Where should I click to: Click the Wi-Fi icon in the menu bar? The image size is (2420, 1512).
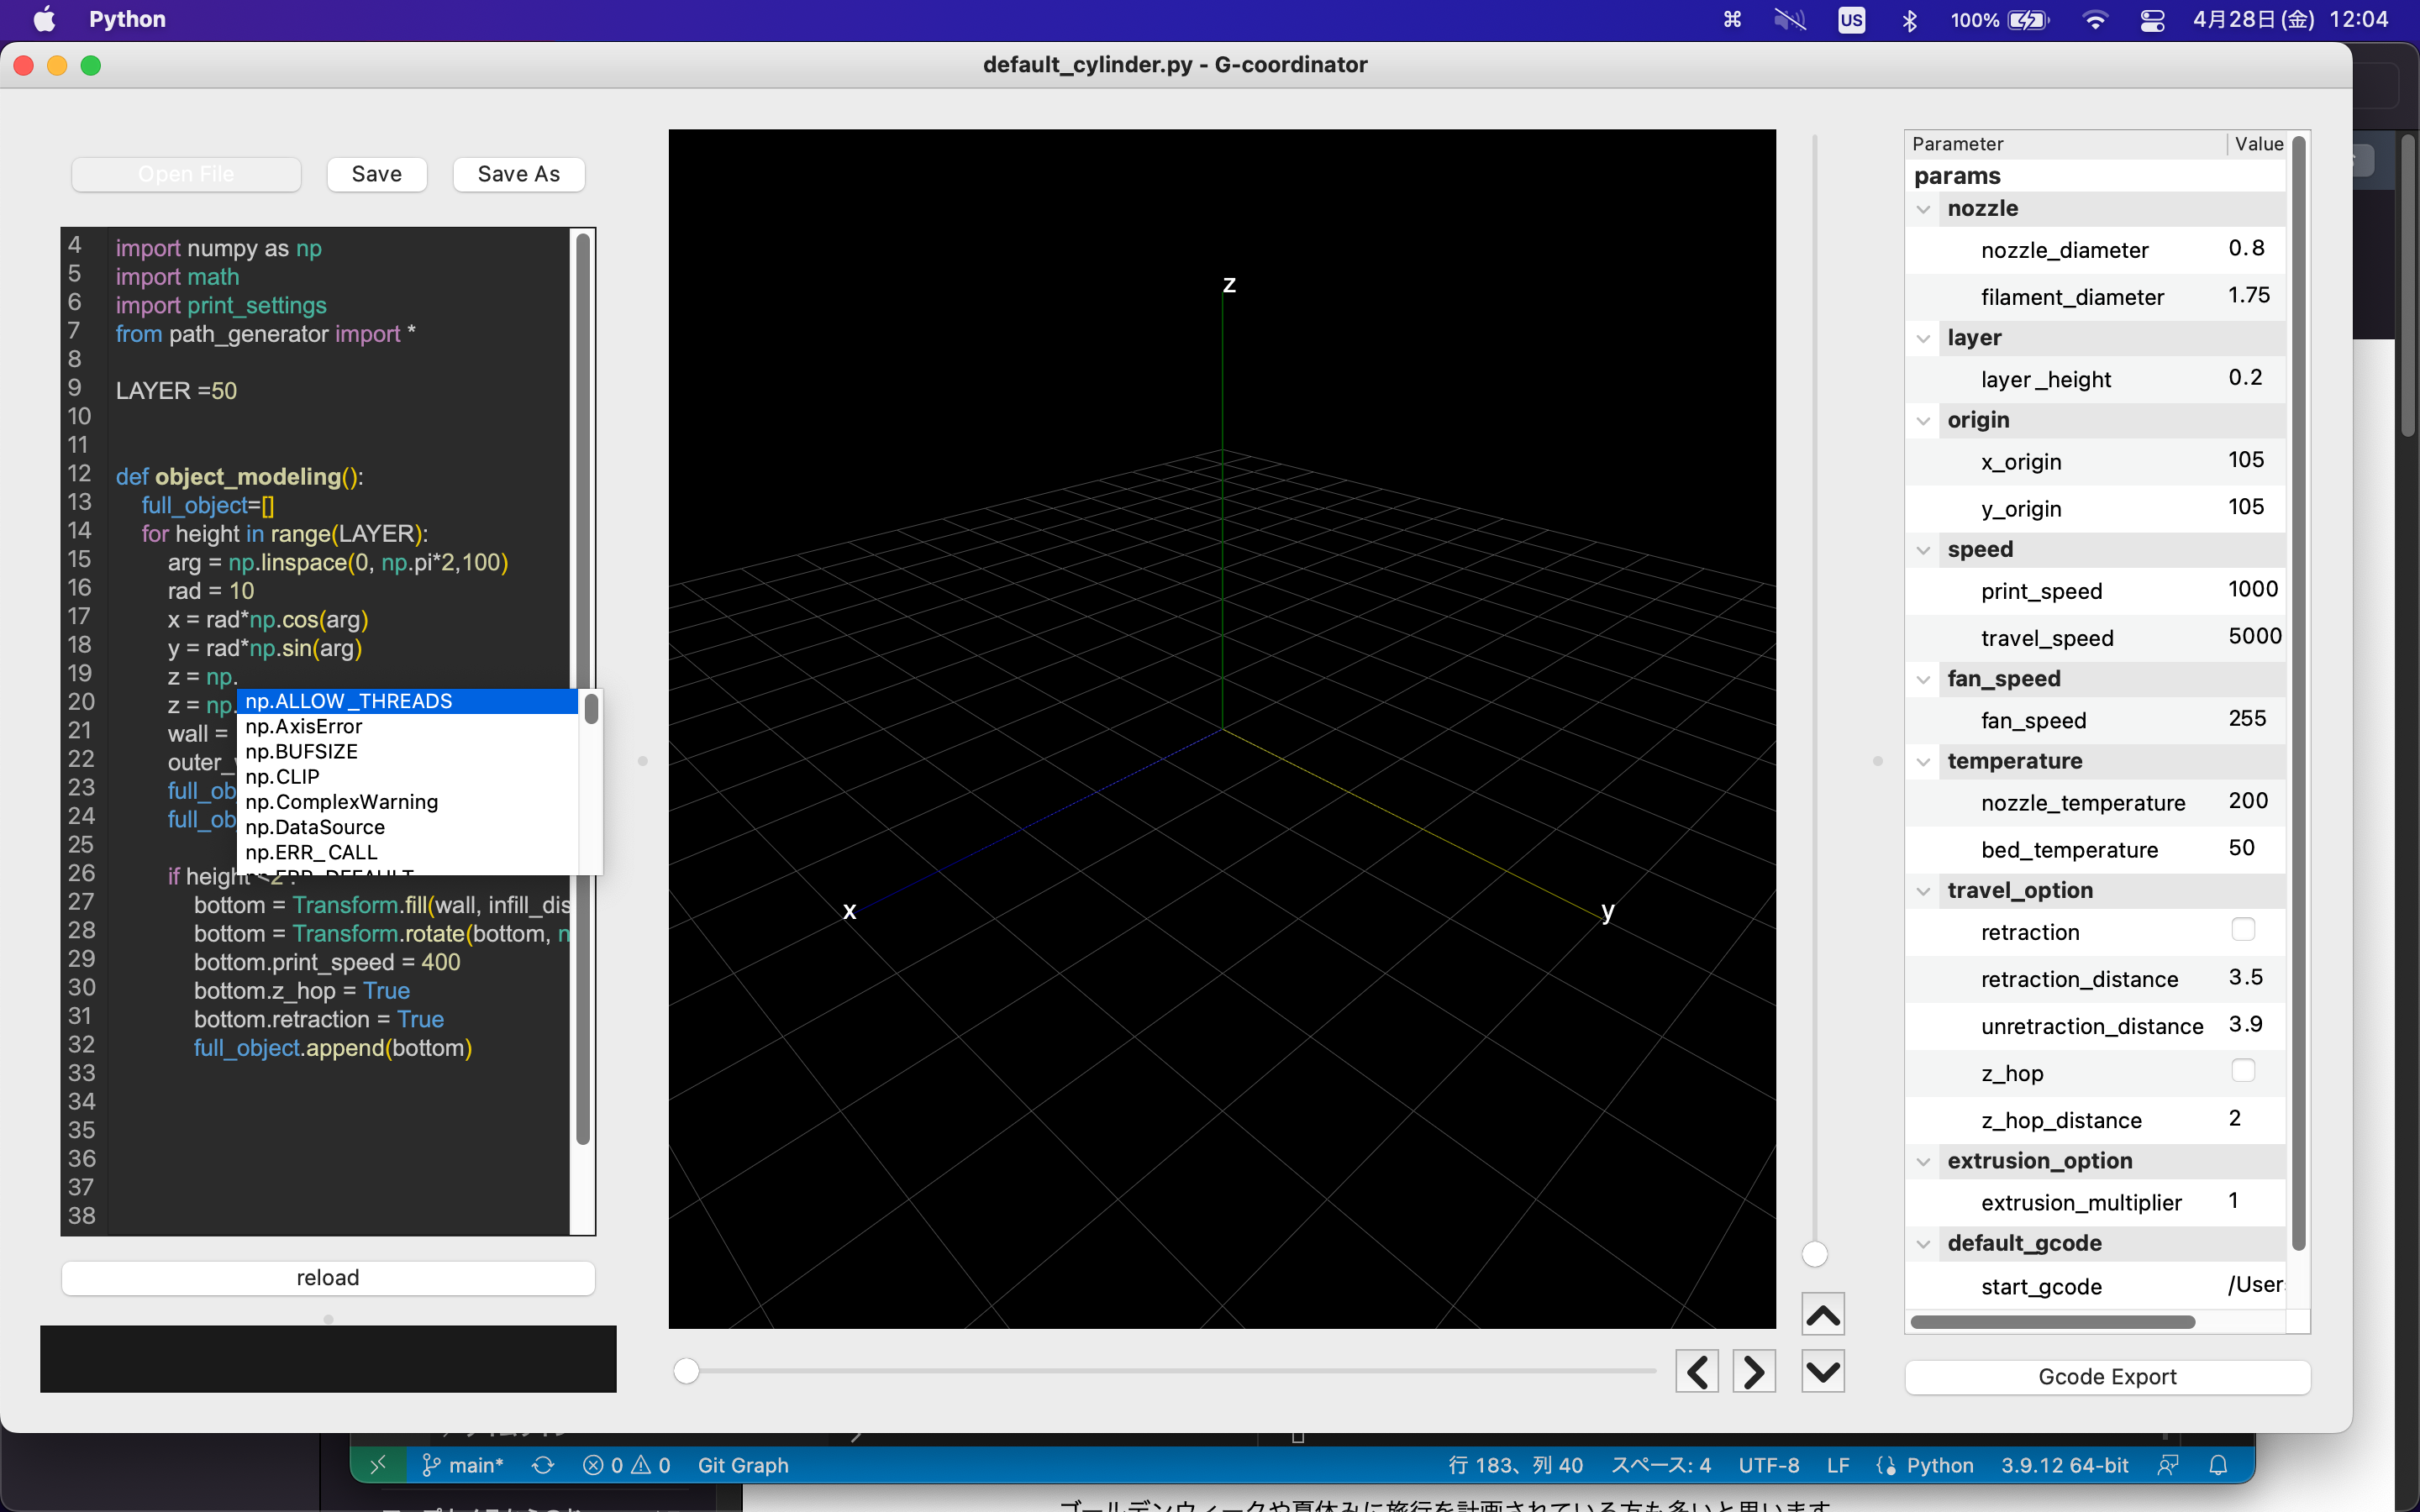(x=2095, y=19)
